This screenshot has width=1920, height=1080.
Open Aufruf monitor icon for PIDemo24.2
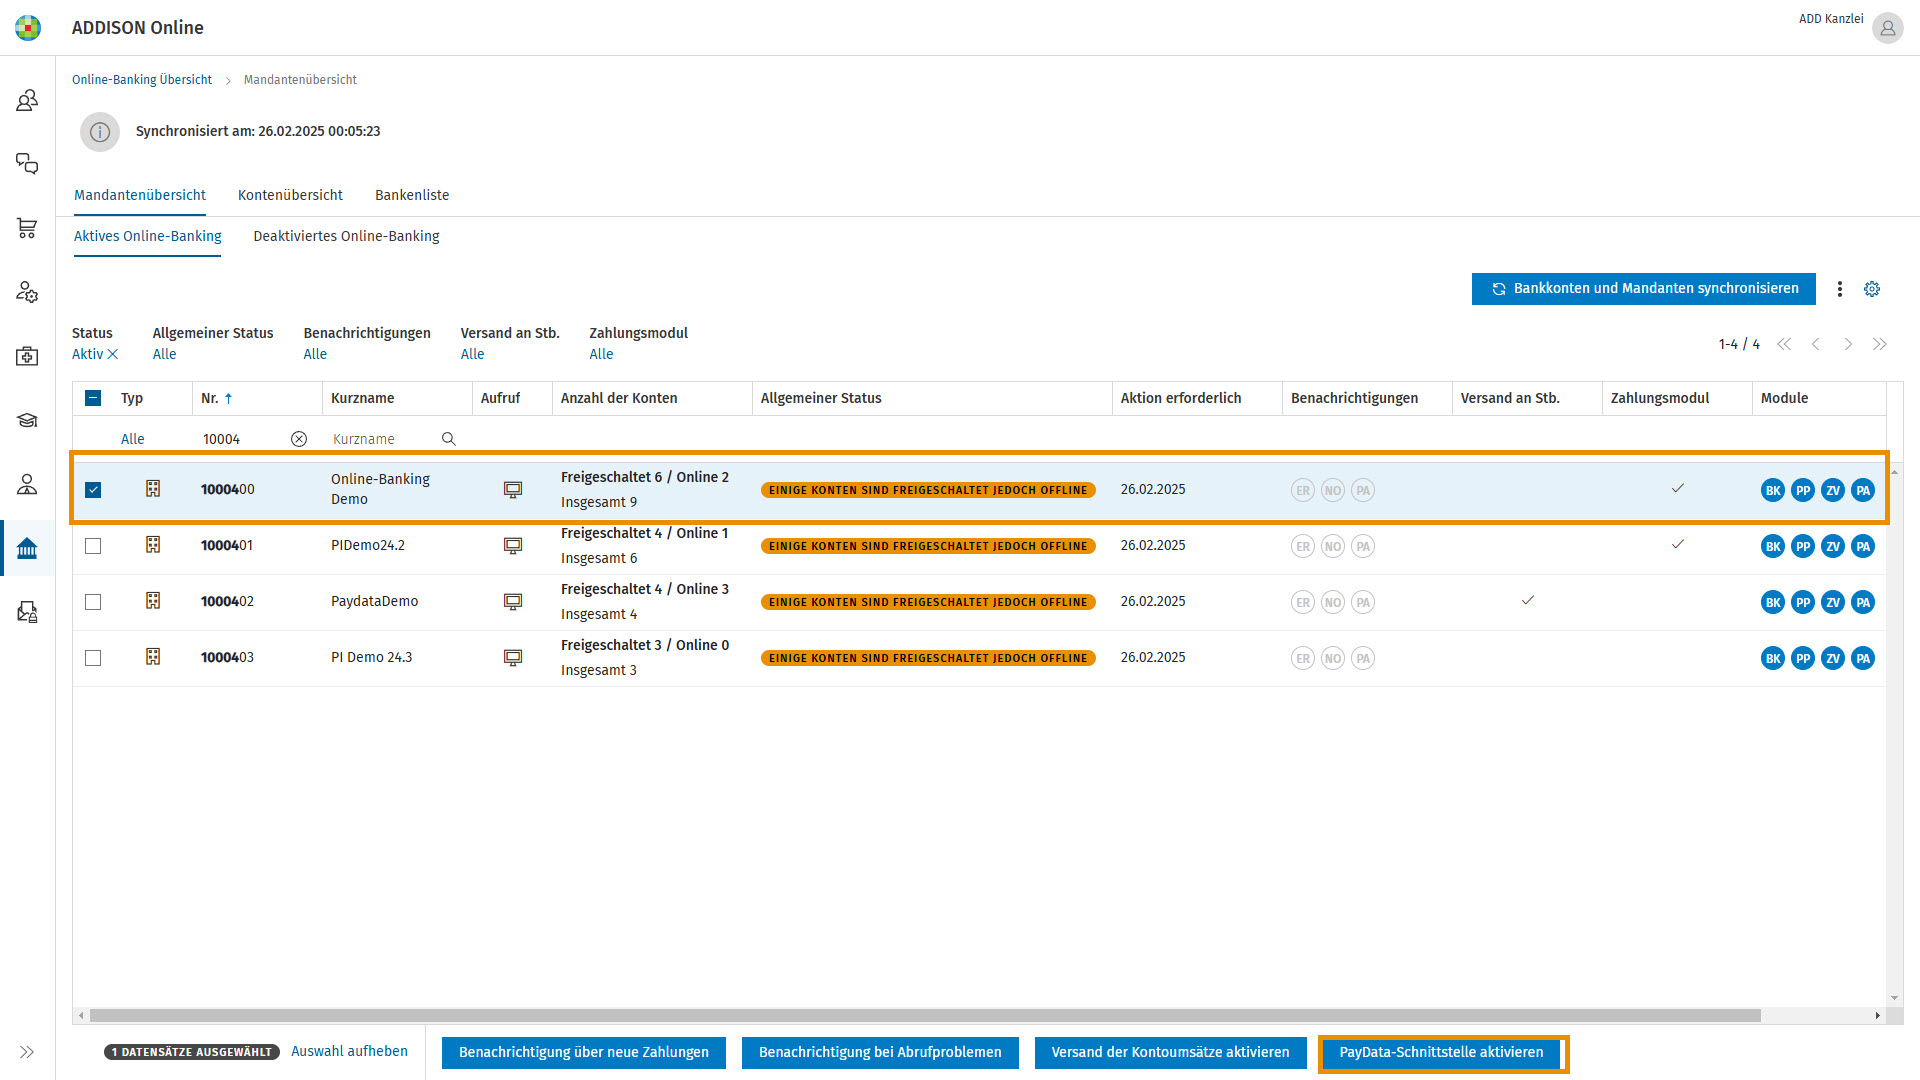(x=513, y=546)
